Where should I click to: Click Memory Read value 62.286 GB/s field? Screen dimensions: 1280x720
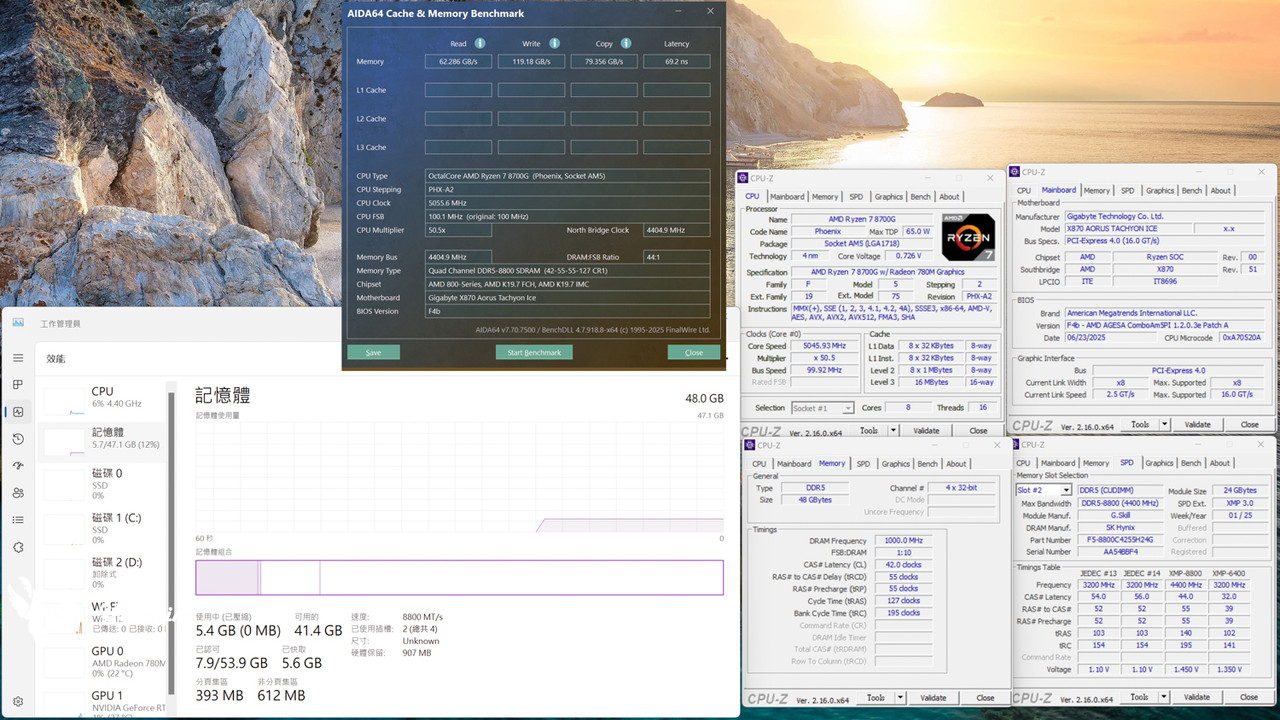click(x=458, y=61)
